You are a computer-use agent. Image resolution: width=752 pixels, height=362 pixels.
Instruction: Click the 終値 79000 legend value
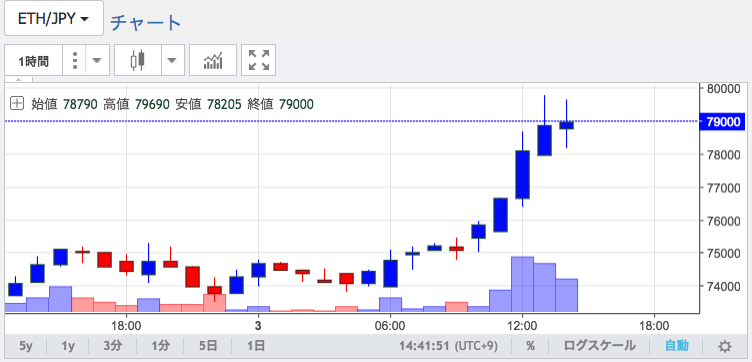281,104
